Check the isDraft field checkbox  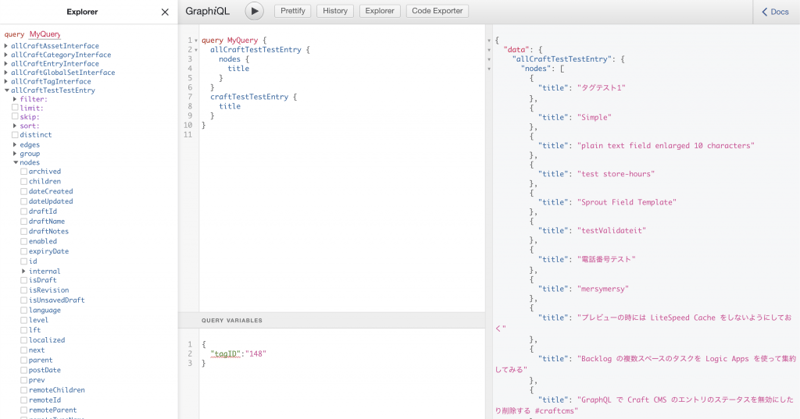(x=24, y=281)
